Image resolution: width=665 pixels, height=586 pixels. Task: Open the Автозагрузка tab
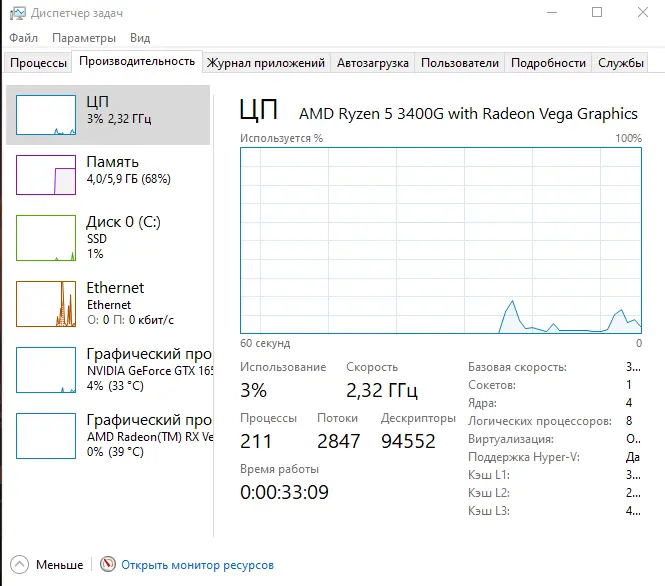[373, 63]
